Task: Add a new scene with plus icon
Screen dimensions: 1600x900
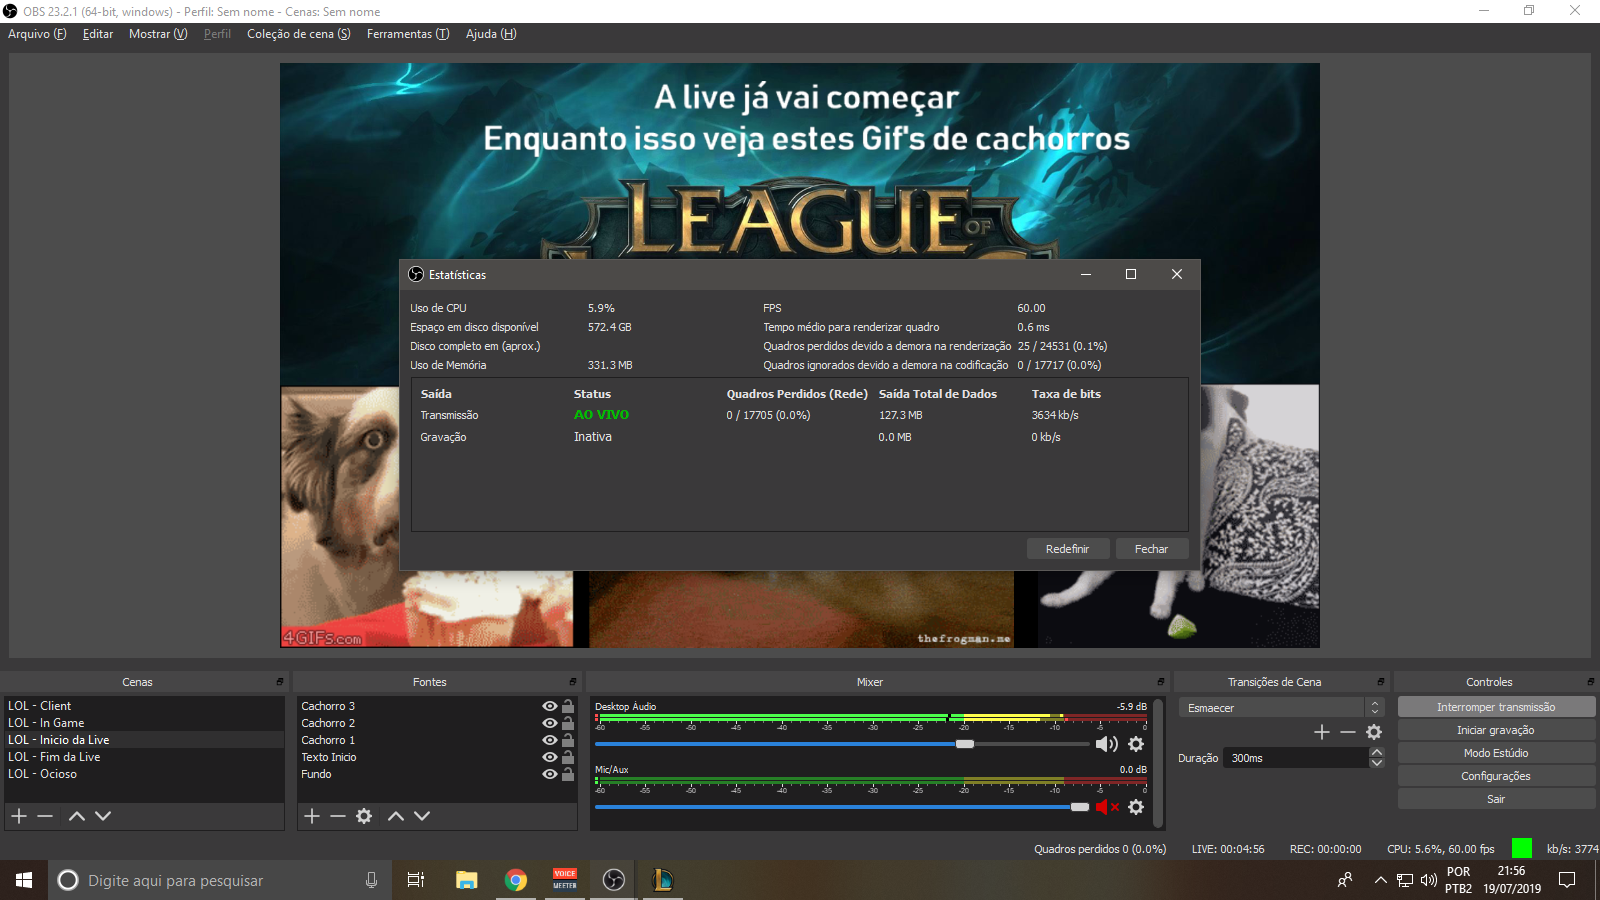Action: [19, 816]
